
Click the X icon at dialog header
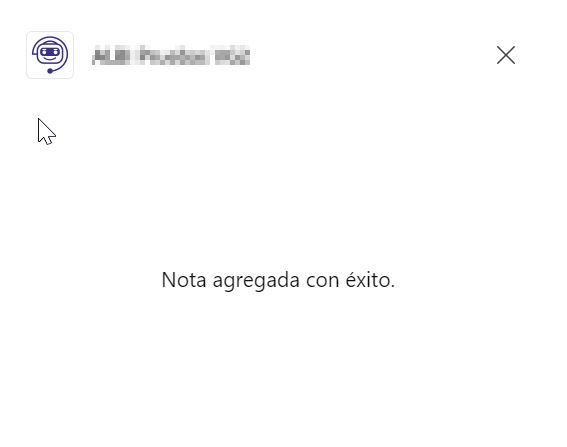click(x=506, y=55)
